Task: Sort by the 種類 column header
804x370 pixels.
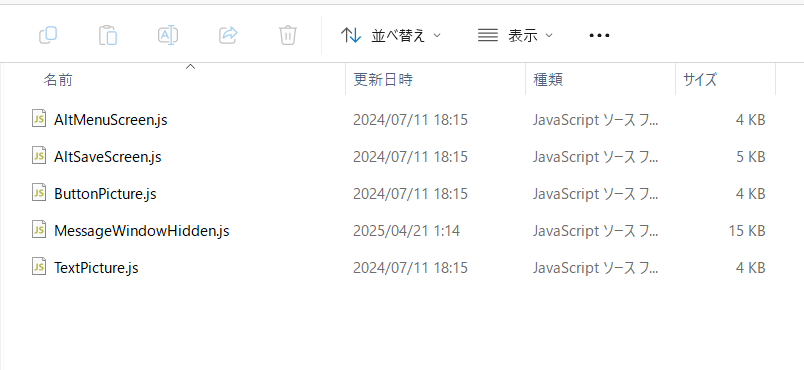Action: pos(548,79)
